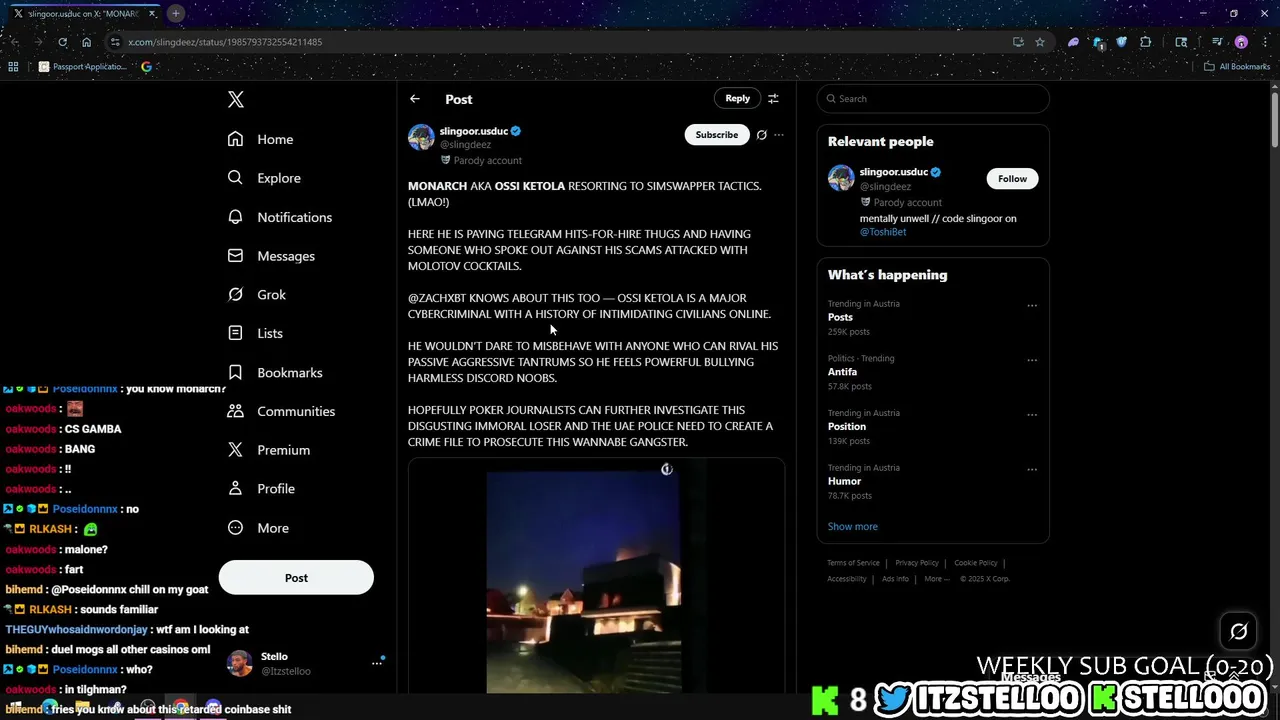Click the Reply button at post header
Screen dimensions: 1280x720
(737, 98)
